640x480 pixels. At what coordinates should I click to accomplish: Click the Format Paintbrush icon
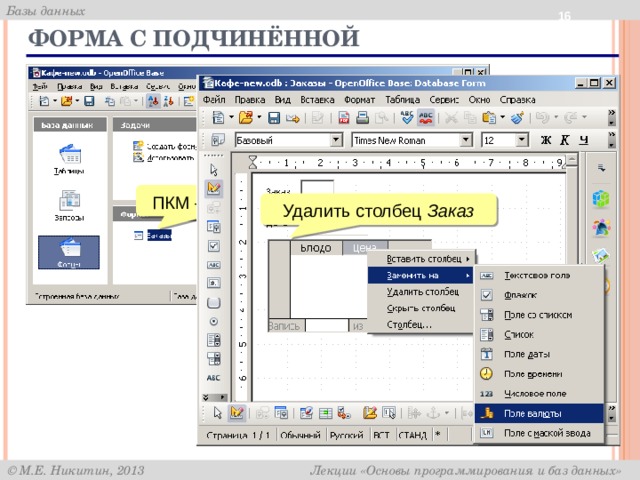tap(517, 118)
